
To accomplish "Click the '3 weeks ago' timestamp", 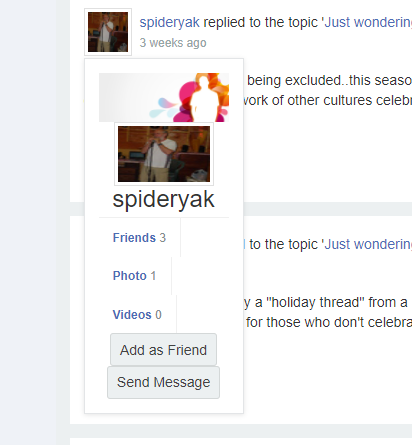I will pos(173,43).
